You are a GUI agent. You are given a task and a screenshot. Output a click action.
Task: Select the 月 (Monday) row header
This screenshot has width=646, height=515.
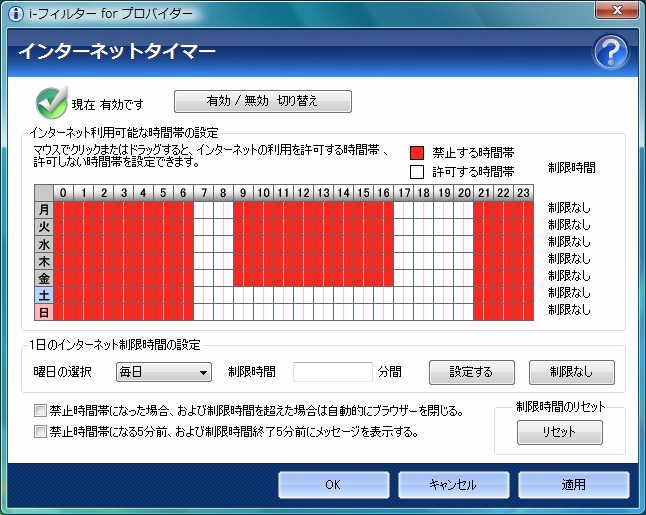point(44,210)
